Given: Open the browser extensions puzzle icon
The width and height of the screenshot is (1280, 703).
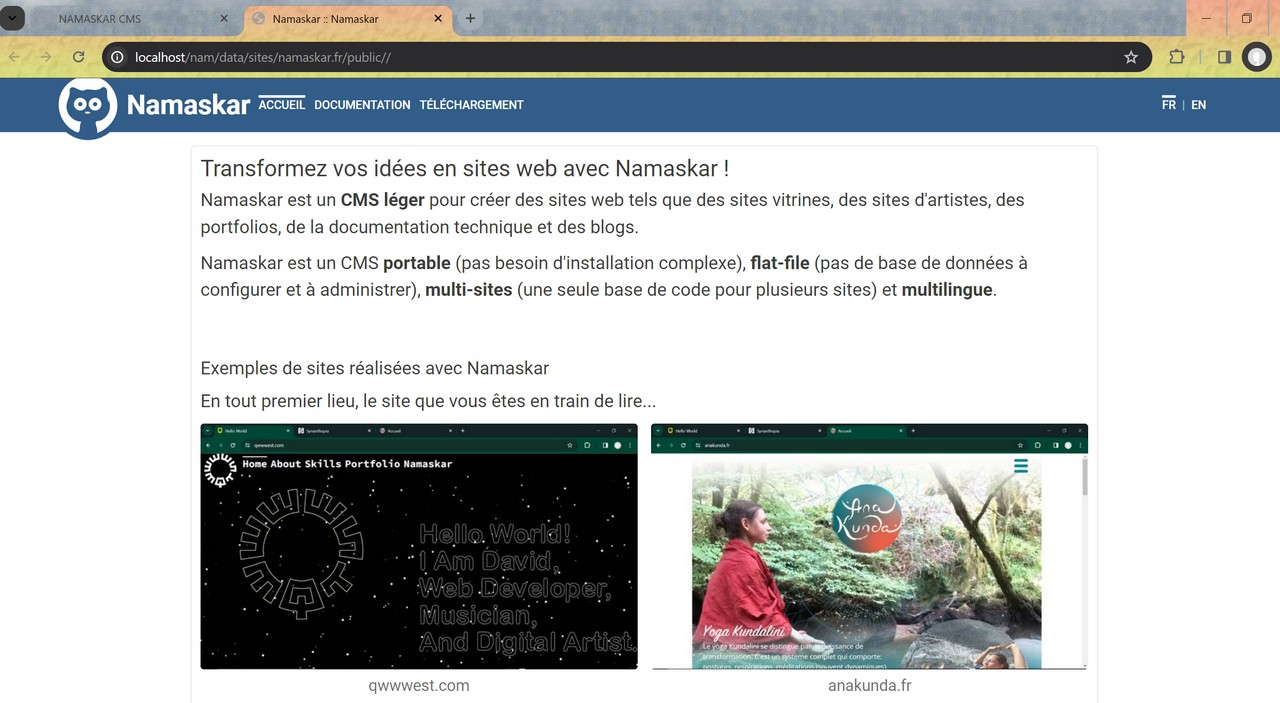Looking at the screenshot, I should pyautogui.click(x=1177, y=57).
